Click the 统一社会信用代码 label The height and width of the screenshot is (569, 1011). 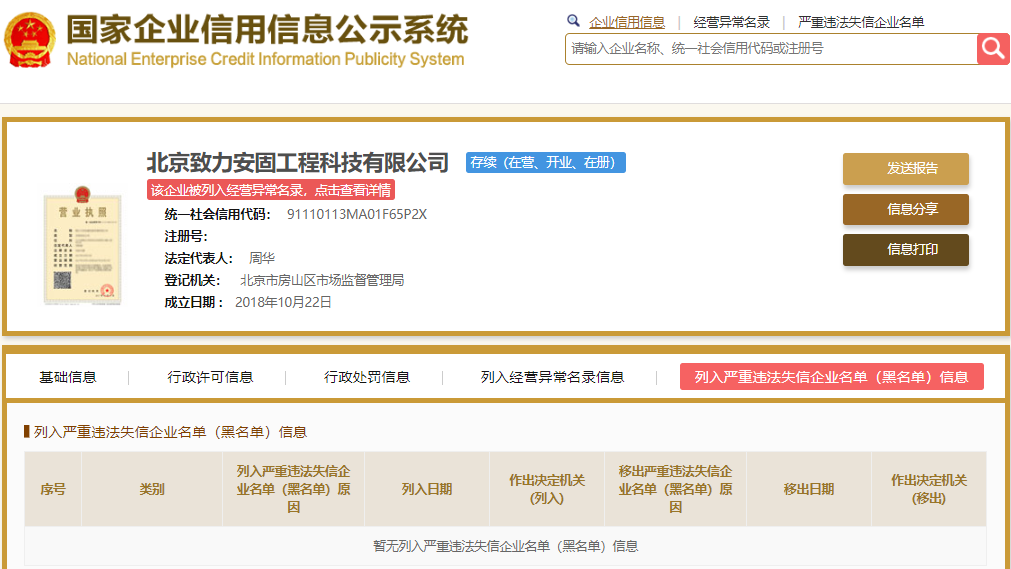pyautogui.click(x=217, y=214)
